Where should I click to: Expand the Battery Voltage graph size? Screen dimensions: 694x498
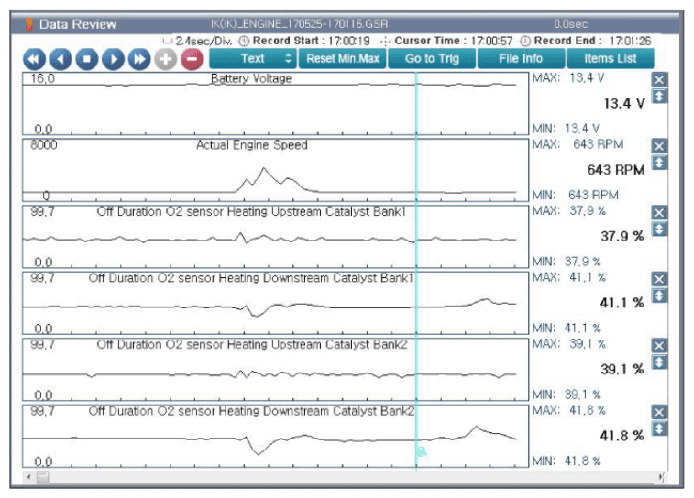[658, 96]
